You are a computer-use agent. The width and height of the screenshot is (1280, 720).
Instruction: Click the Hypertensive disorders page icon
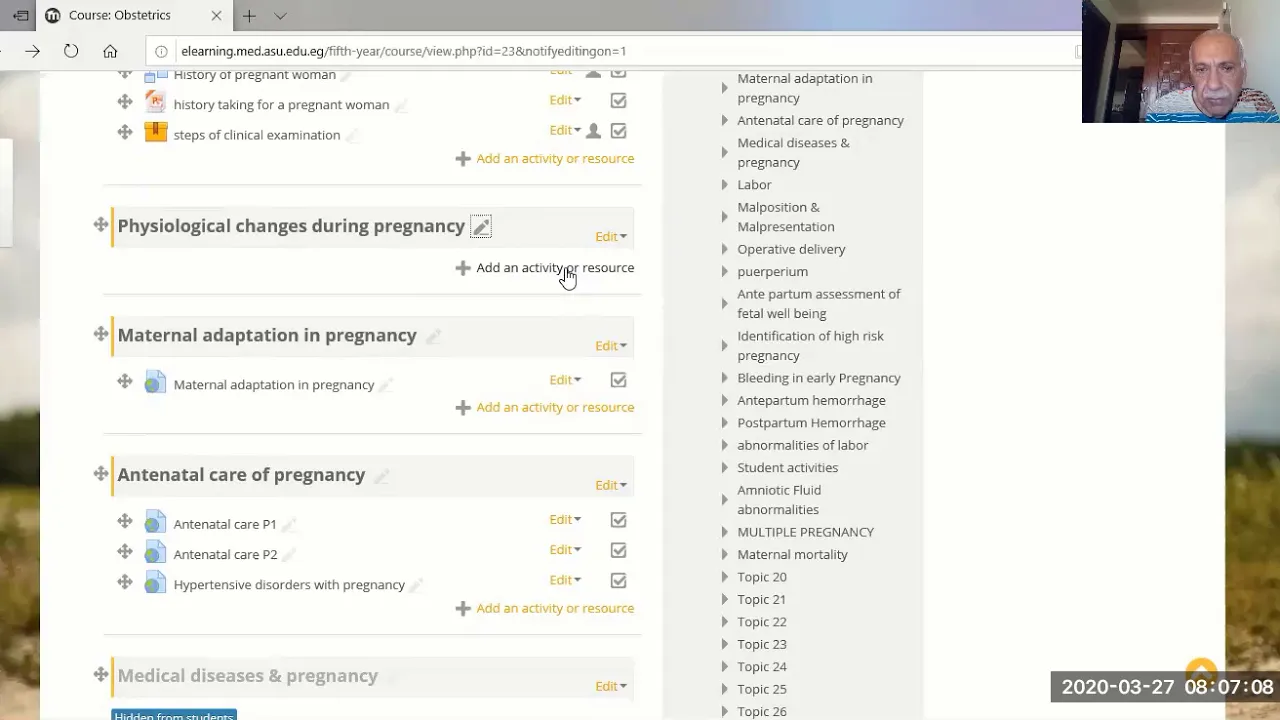point(155,582)
